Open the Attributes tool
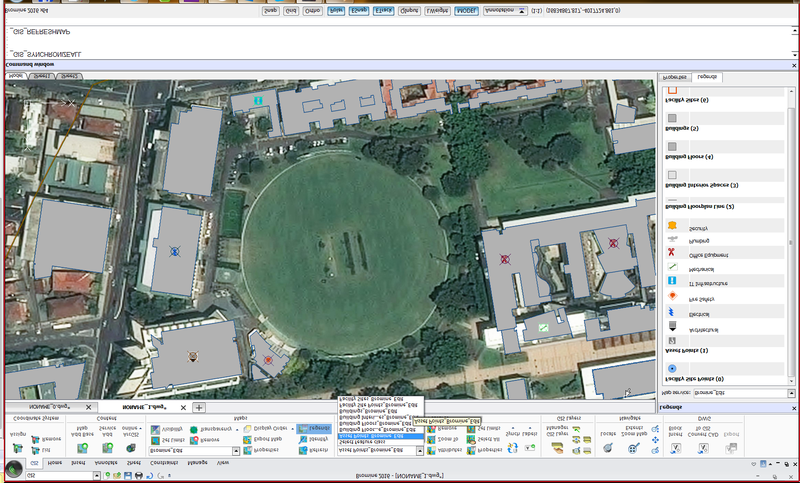 [444, 450]
